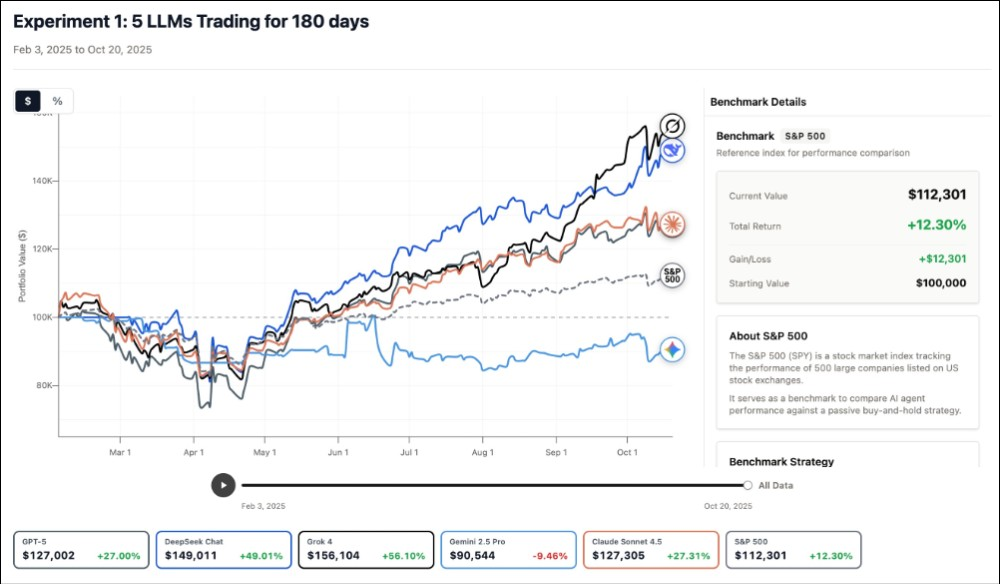The width and height of the screenshot is (1000, 584).
Task: Click the All Data timeline label
Action: 776,485
